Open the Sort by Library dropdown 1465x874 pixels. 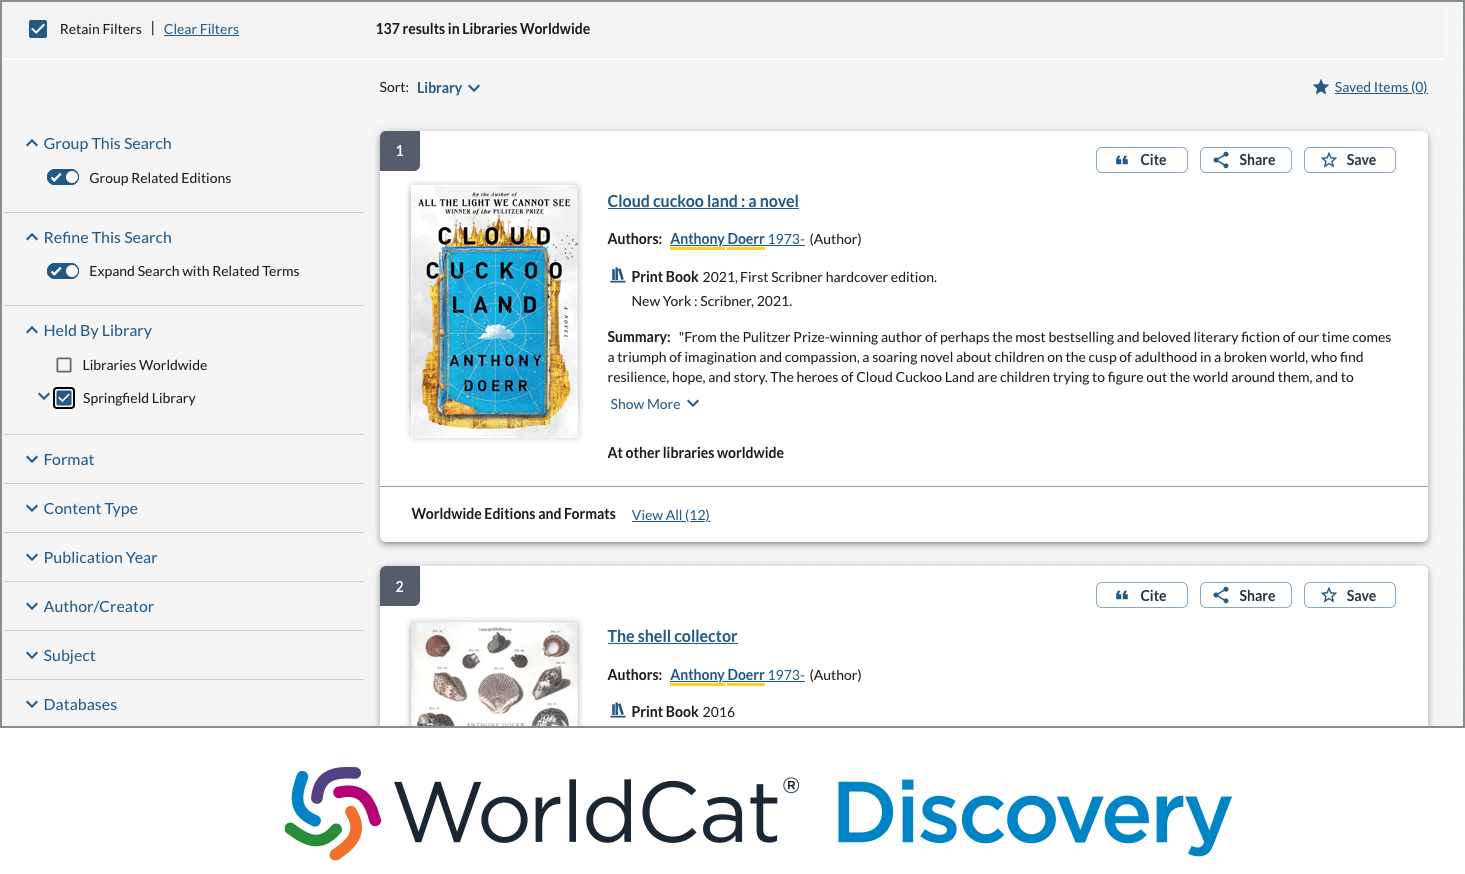[448, 88]
